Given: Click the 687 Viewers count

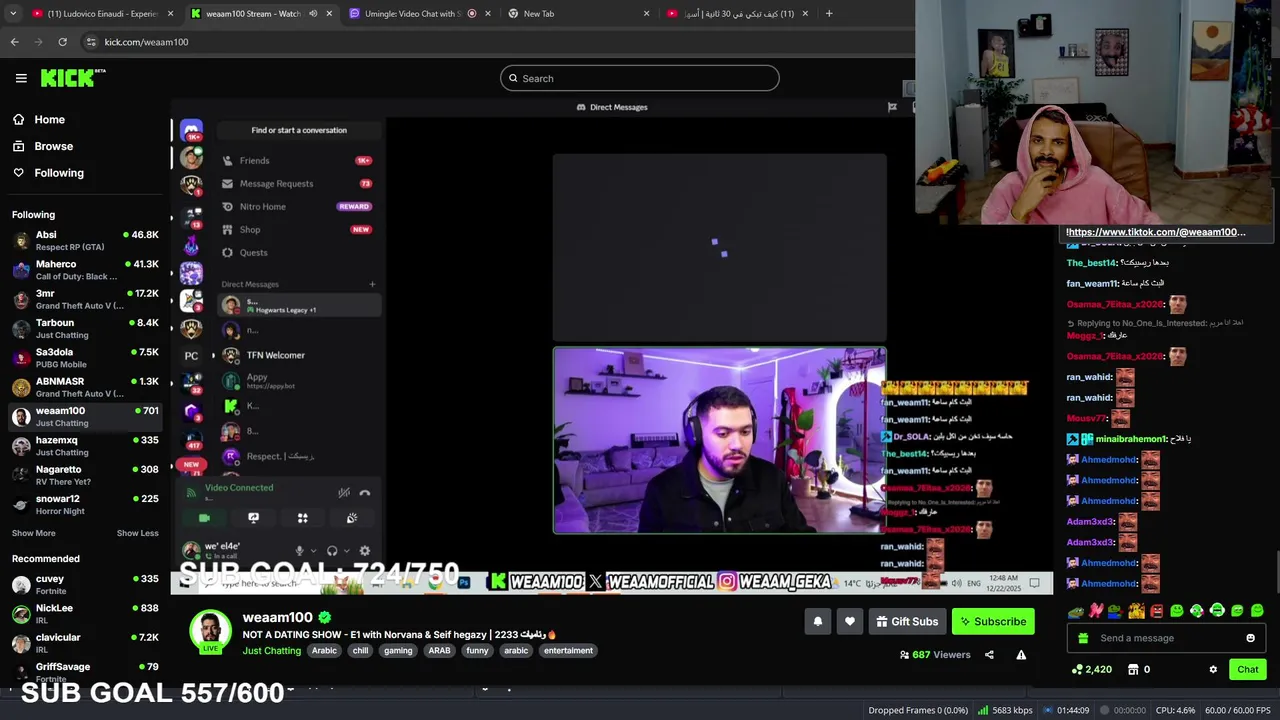Looking at the screenshot, I should [x=935, y=655].
